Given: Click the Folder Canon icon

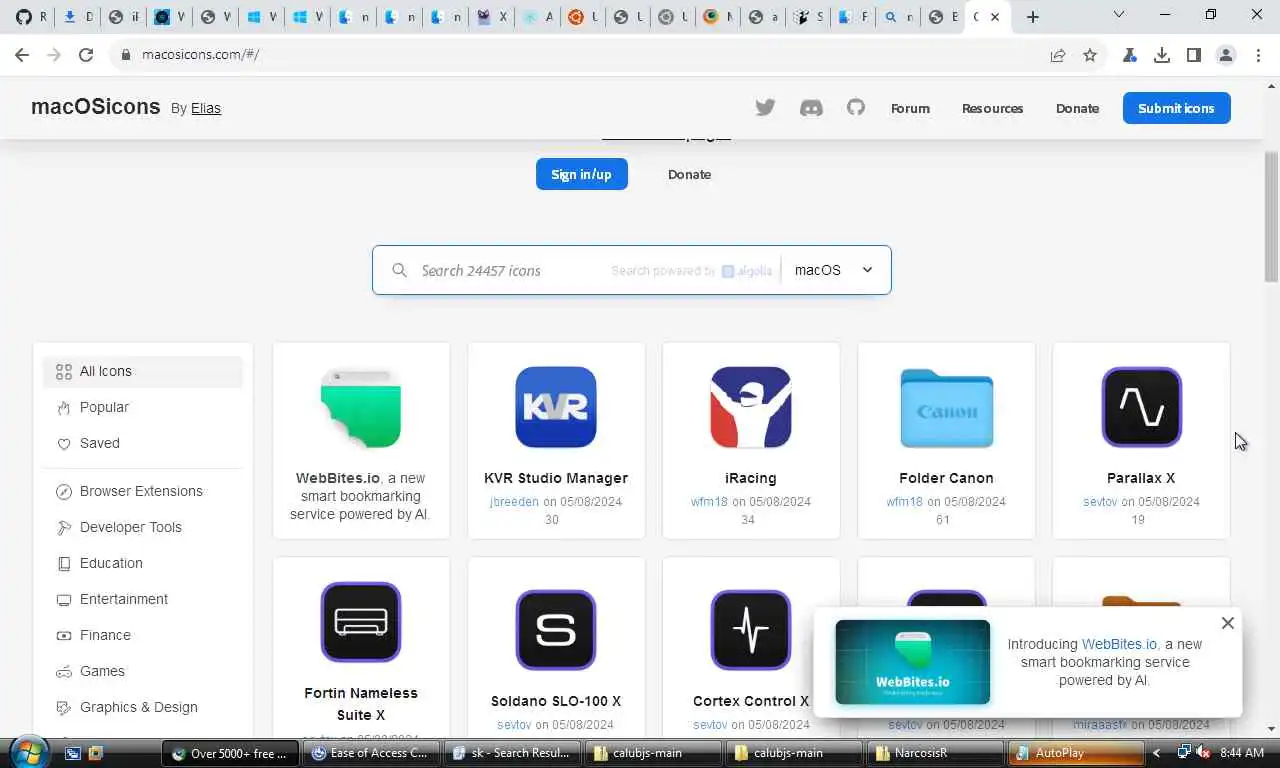Looking at the screenshot, I should coord(946,407).
